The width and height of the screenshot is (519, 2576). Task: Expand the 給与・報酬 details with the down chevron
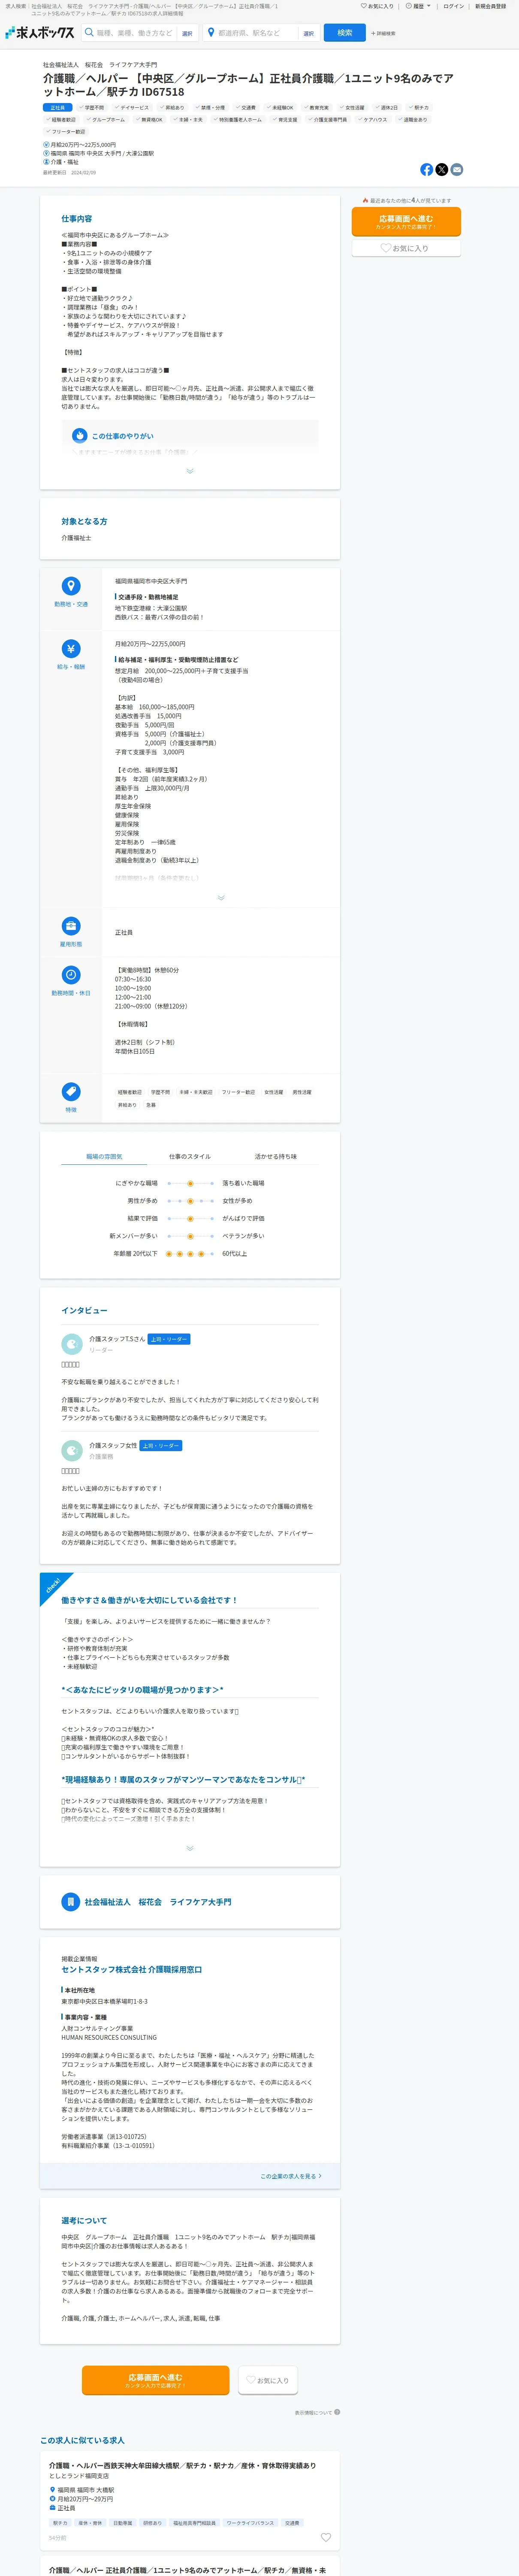pyautogui.click(x=221, y=898)
